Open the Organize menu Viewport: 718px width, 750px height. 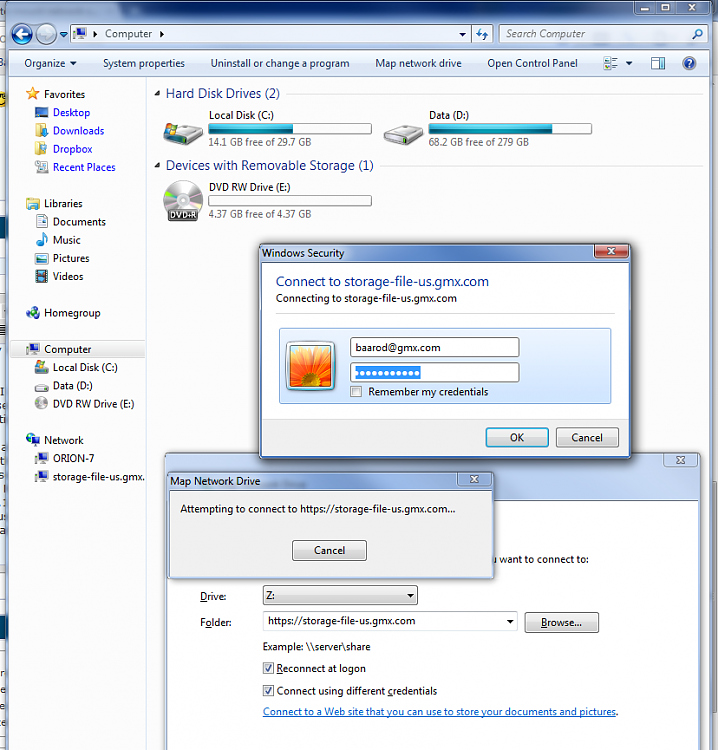(x=50, y=63)
